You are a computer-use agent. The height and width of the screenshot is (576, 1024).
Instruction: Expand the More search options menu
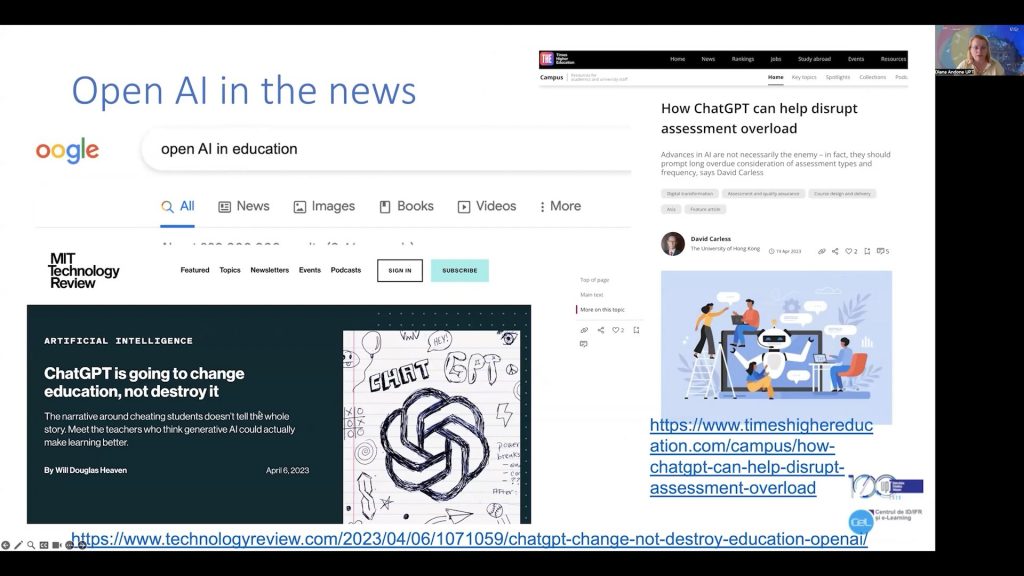point(560,206)
